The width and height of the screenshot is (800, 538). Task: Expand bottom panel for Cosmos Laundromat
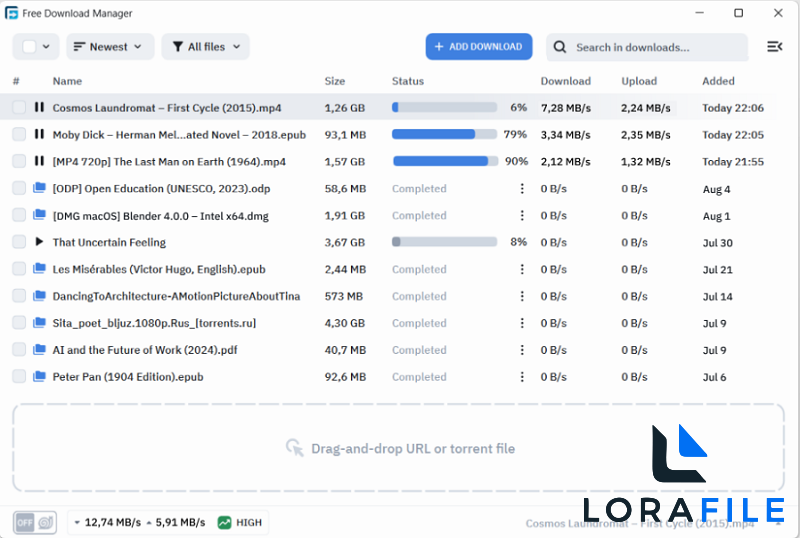click(x=779, y=523)
